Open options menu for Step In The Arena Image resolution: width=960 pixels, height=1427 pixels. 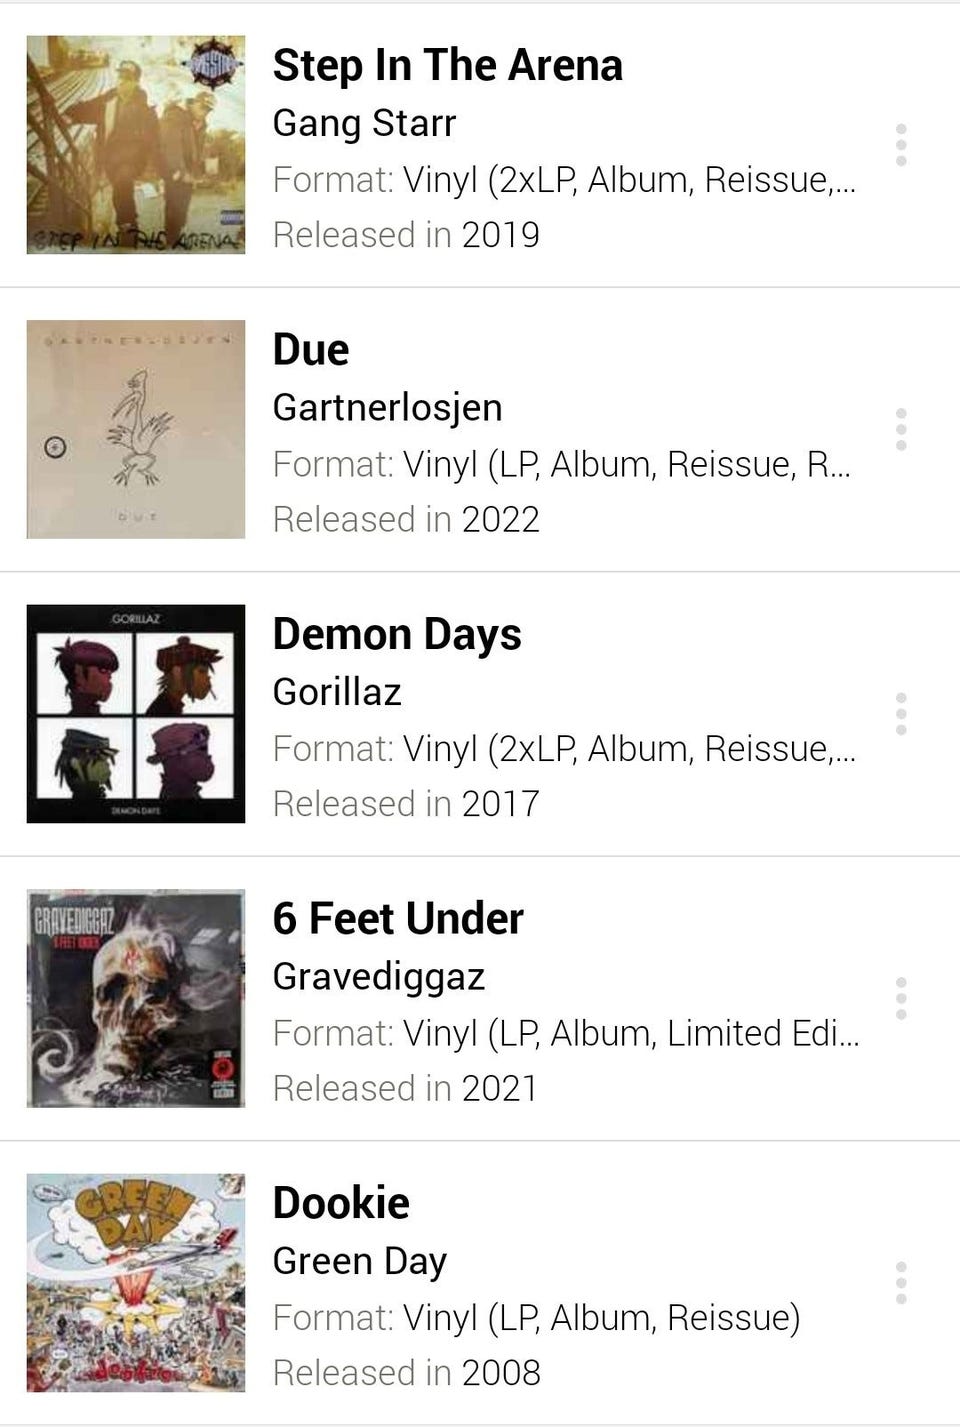(901, 145)
